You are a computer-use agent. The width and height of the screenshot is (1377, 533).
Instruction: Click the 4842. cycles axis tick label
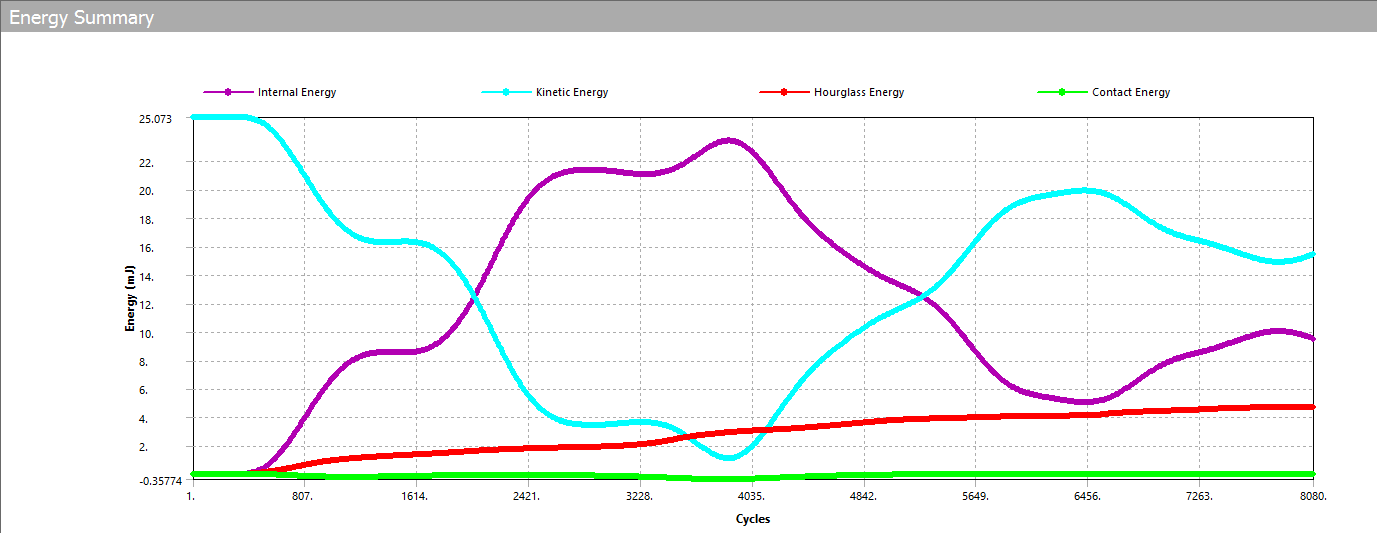tap(863, 496)
